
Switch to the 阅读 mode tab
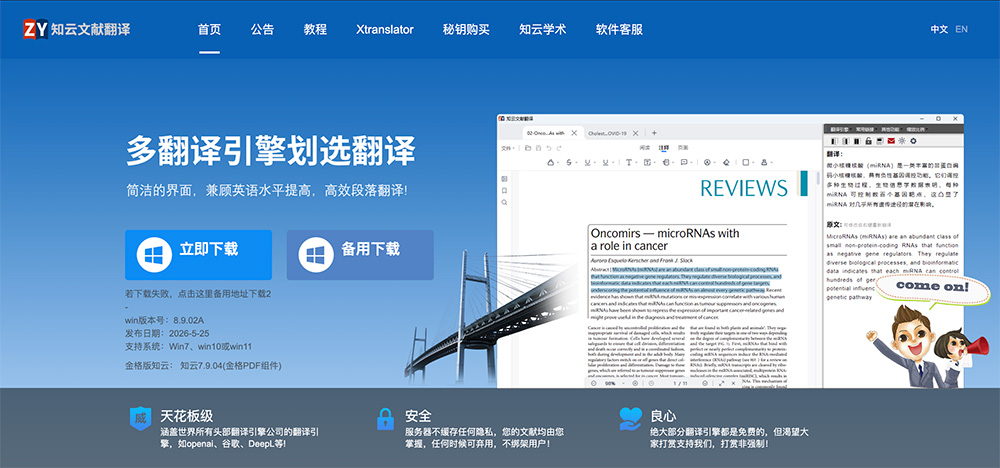[645, 147]
